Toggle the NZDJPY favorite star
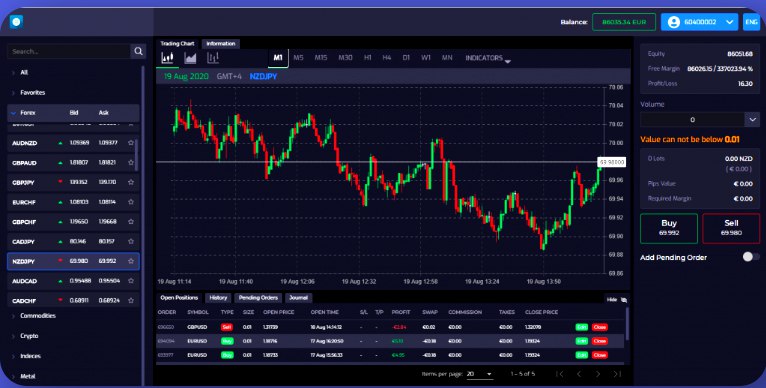Image resolution: width=766 pixels, height=388 pixels. tap(130, 261)
